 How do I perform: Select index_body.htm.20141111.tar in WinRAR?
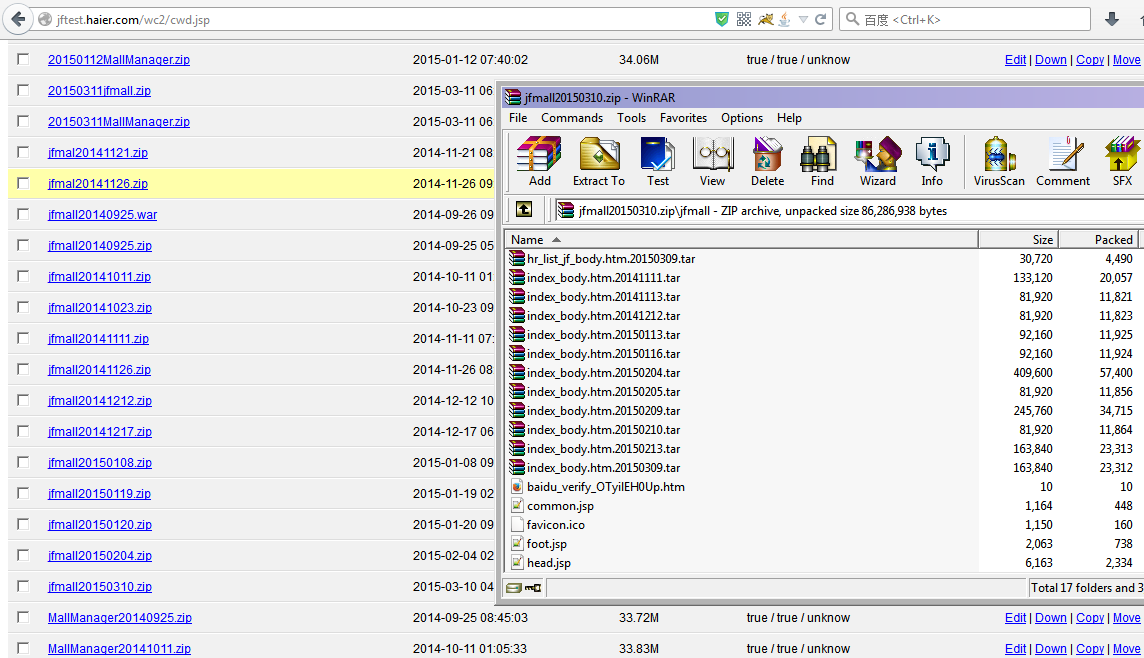point(603,278)
